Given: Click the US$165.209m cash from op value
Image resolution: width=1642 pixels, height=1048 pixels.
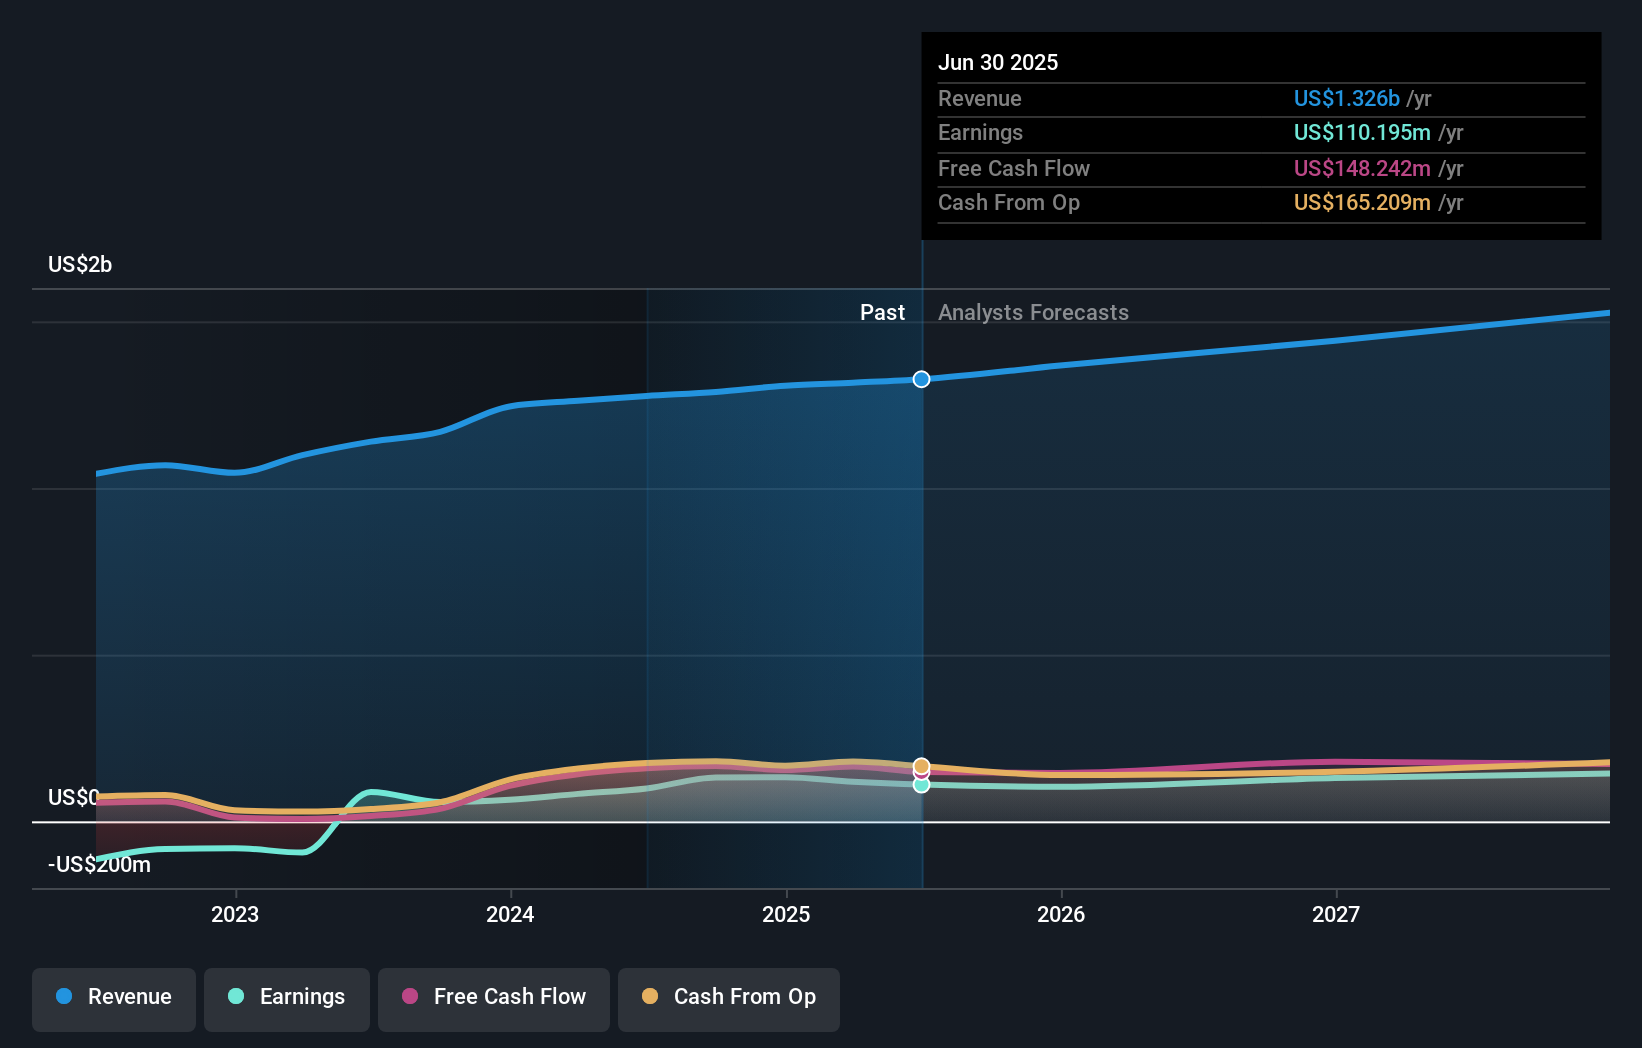Looking at the screenshot, I should [x=1362, y=202].
